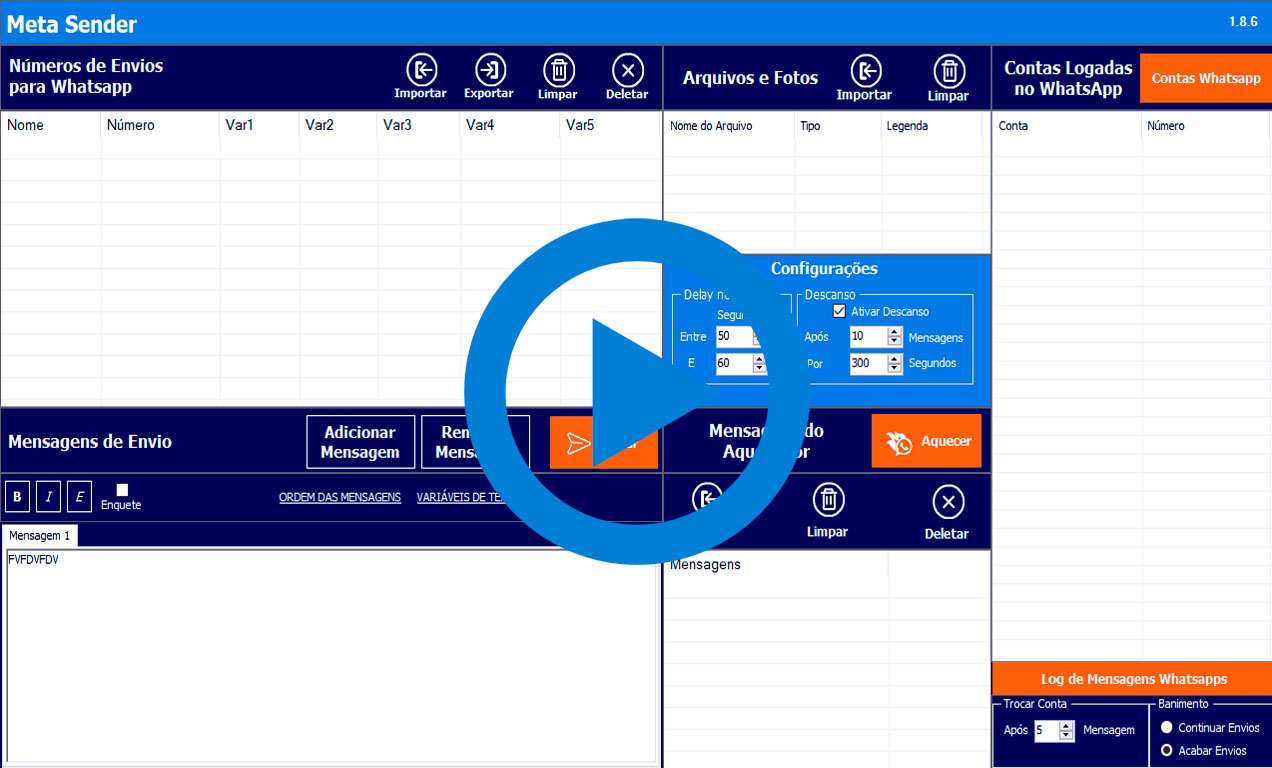The height and width of the screenshot is (768, 1272).
Task: Click the Exportar icon for numbers
Action: (489, 77)
